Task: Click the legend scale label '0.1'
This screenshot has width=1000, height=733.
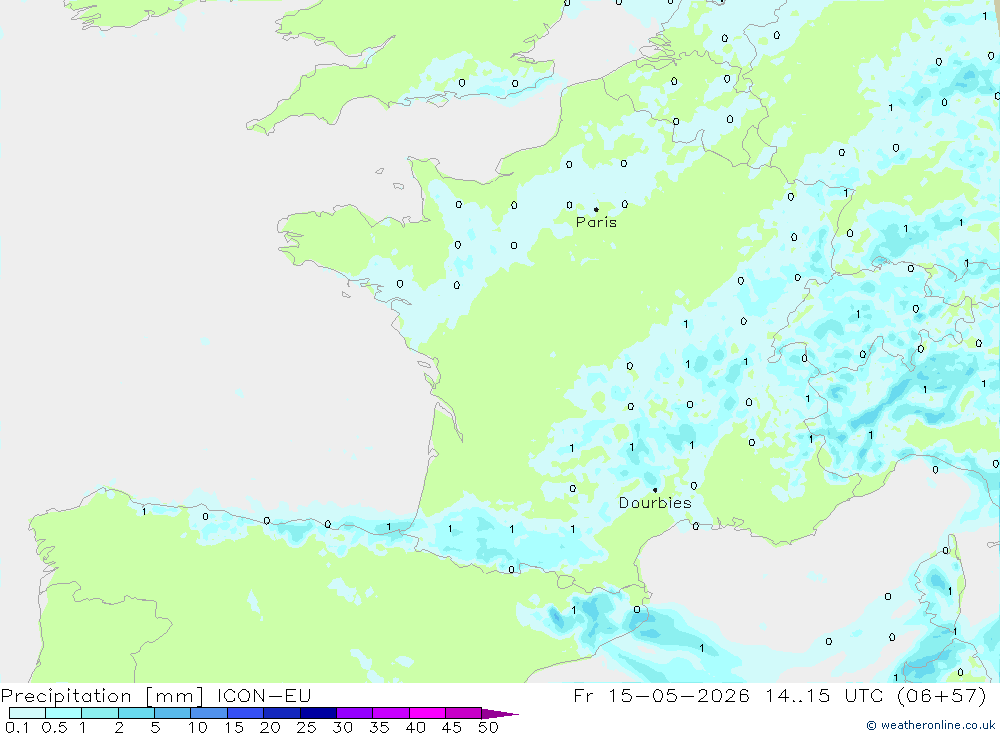Action: tap(17, 727)
